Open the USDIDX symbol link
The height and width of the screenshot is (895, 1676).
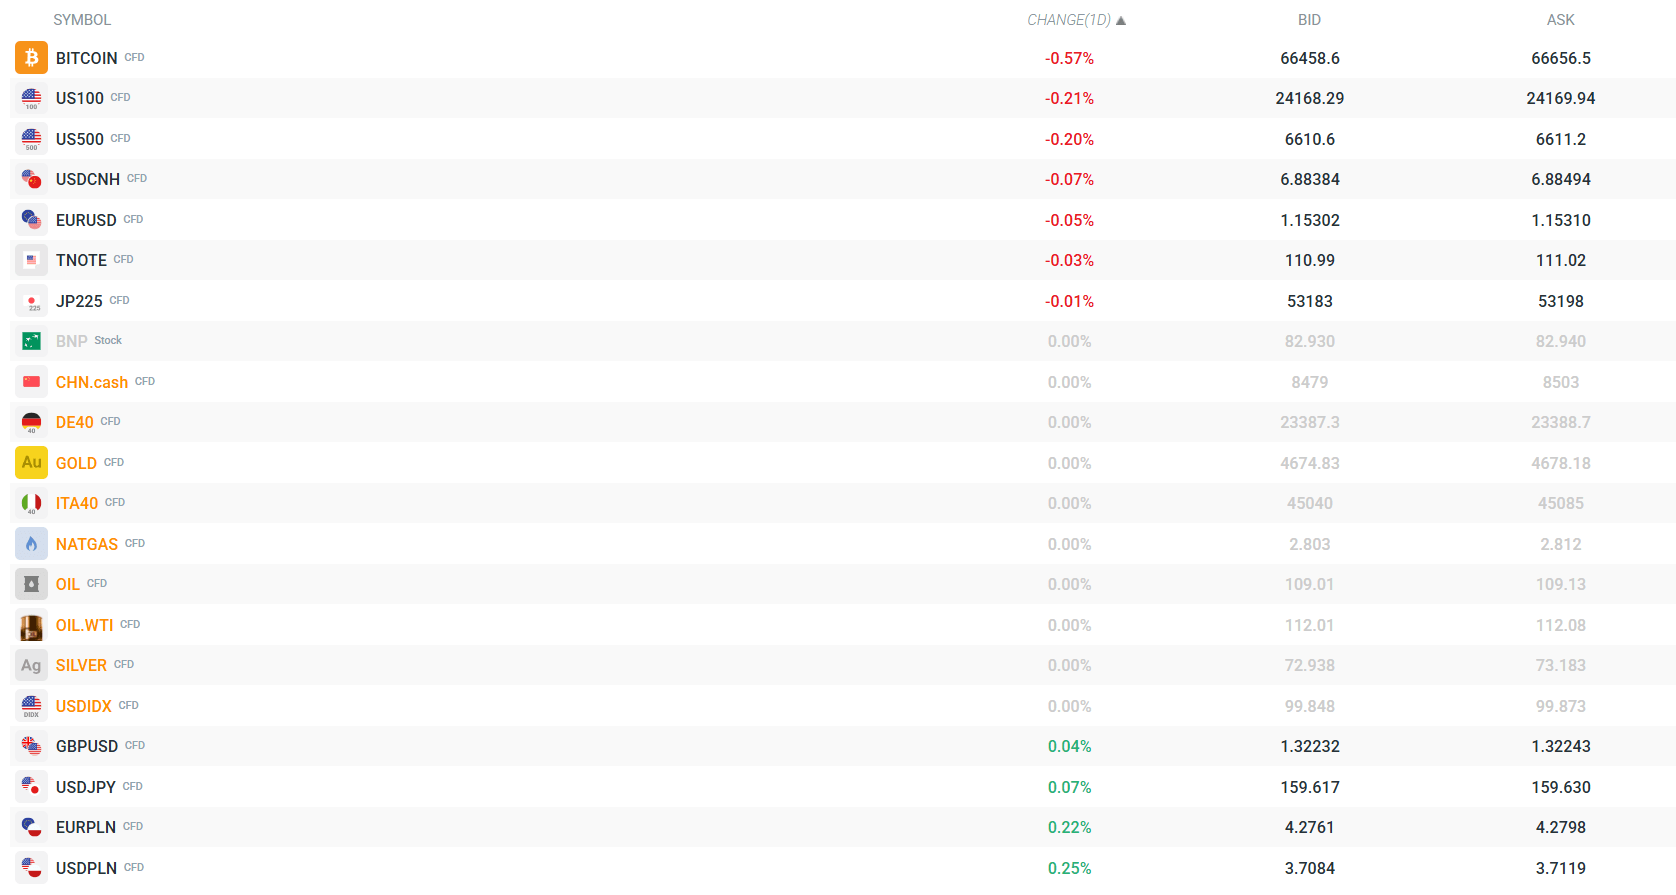[x=84, y=706]
